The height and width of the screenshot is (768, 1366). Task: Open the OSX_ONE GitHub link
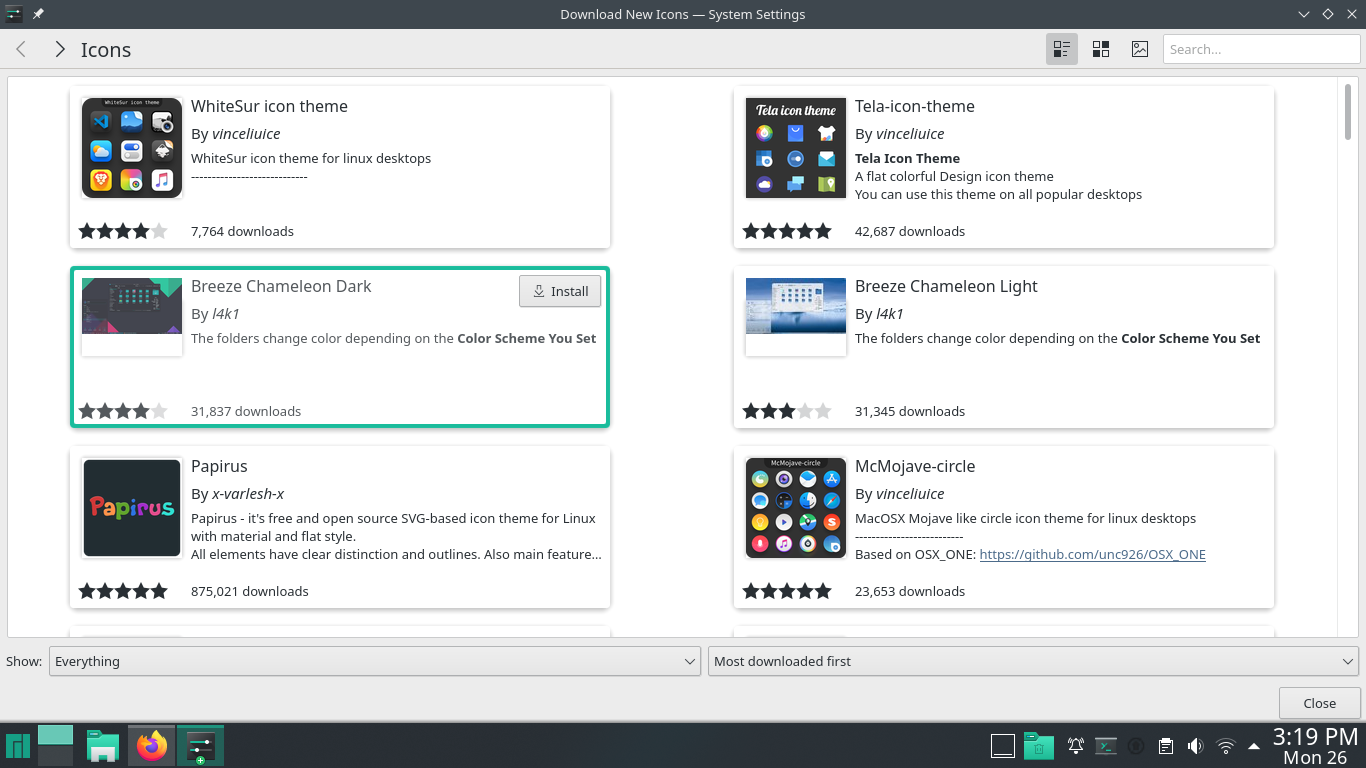click(x=1092, y=554)
